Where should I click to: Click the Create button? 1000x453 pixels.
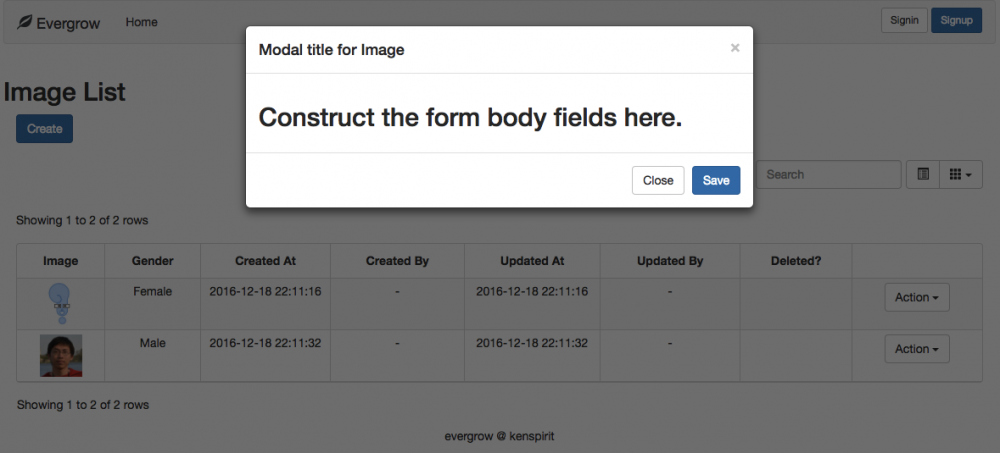44,129
